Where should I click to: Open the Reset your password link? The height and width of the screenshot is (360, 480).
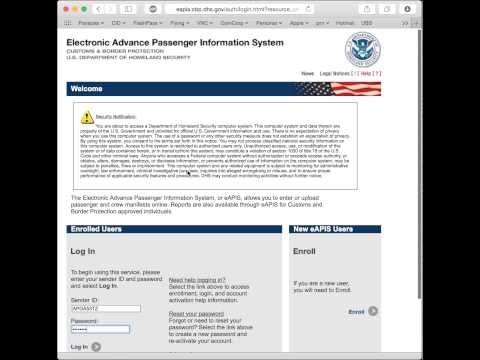click(x=196, y=314)
